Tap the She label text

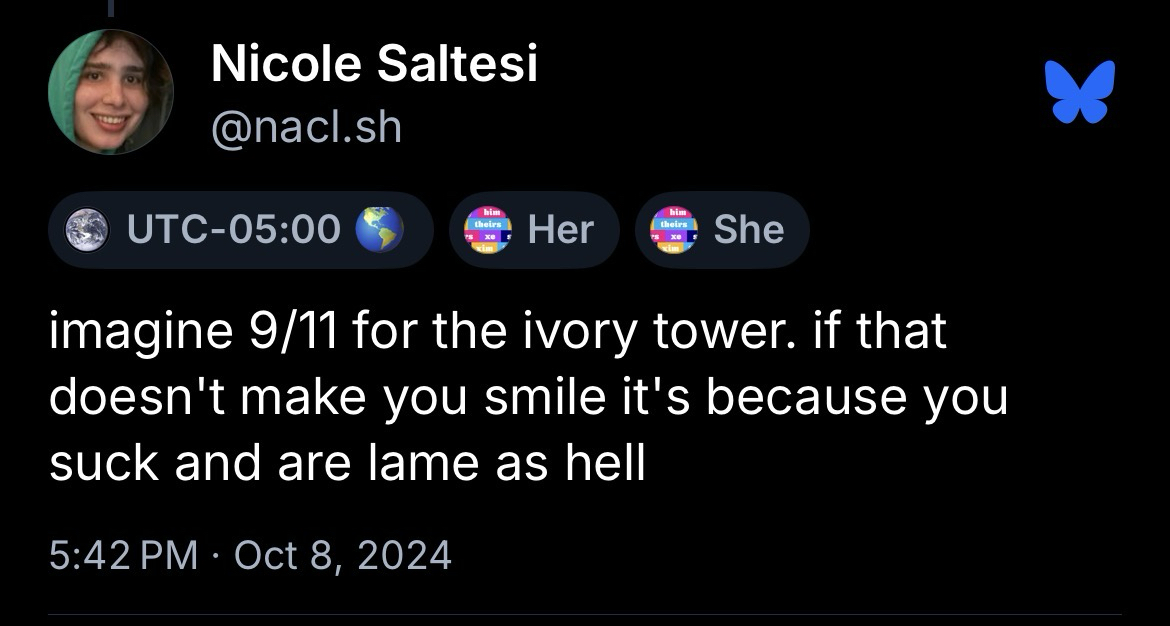748,230
